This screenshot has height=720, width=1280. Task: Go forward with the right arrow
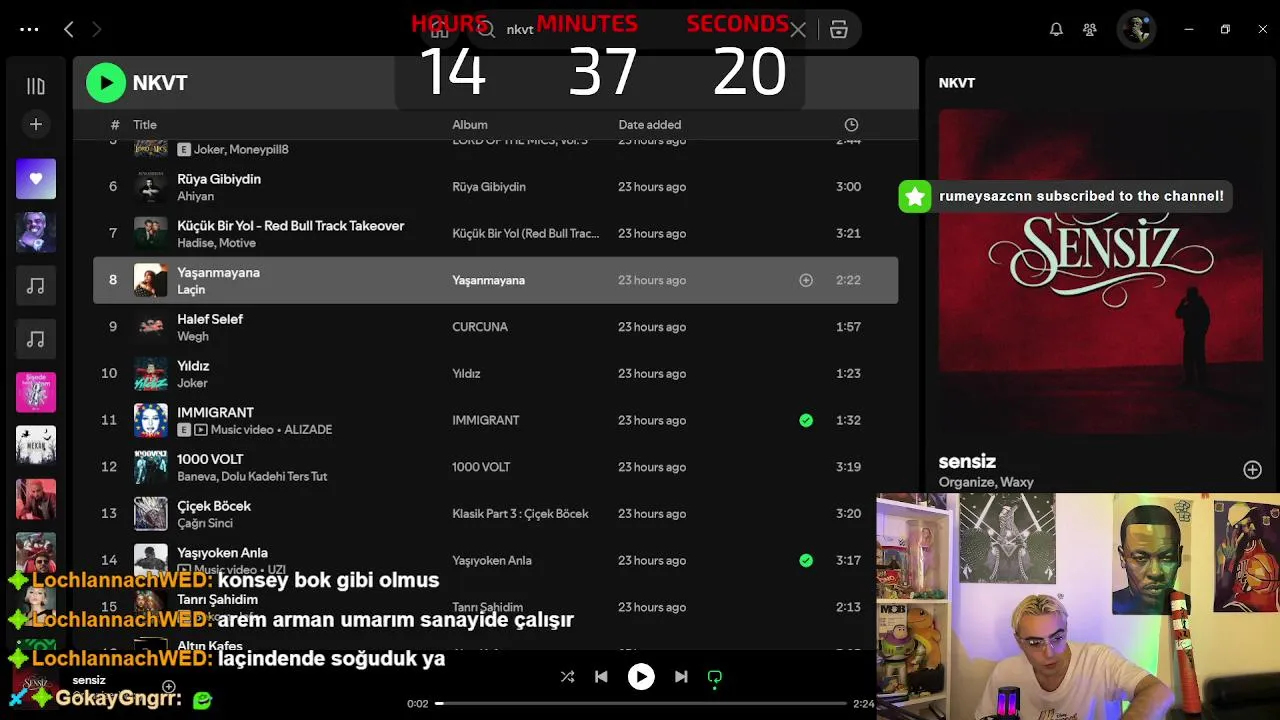(97, 30)
